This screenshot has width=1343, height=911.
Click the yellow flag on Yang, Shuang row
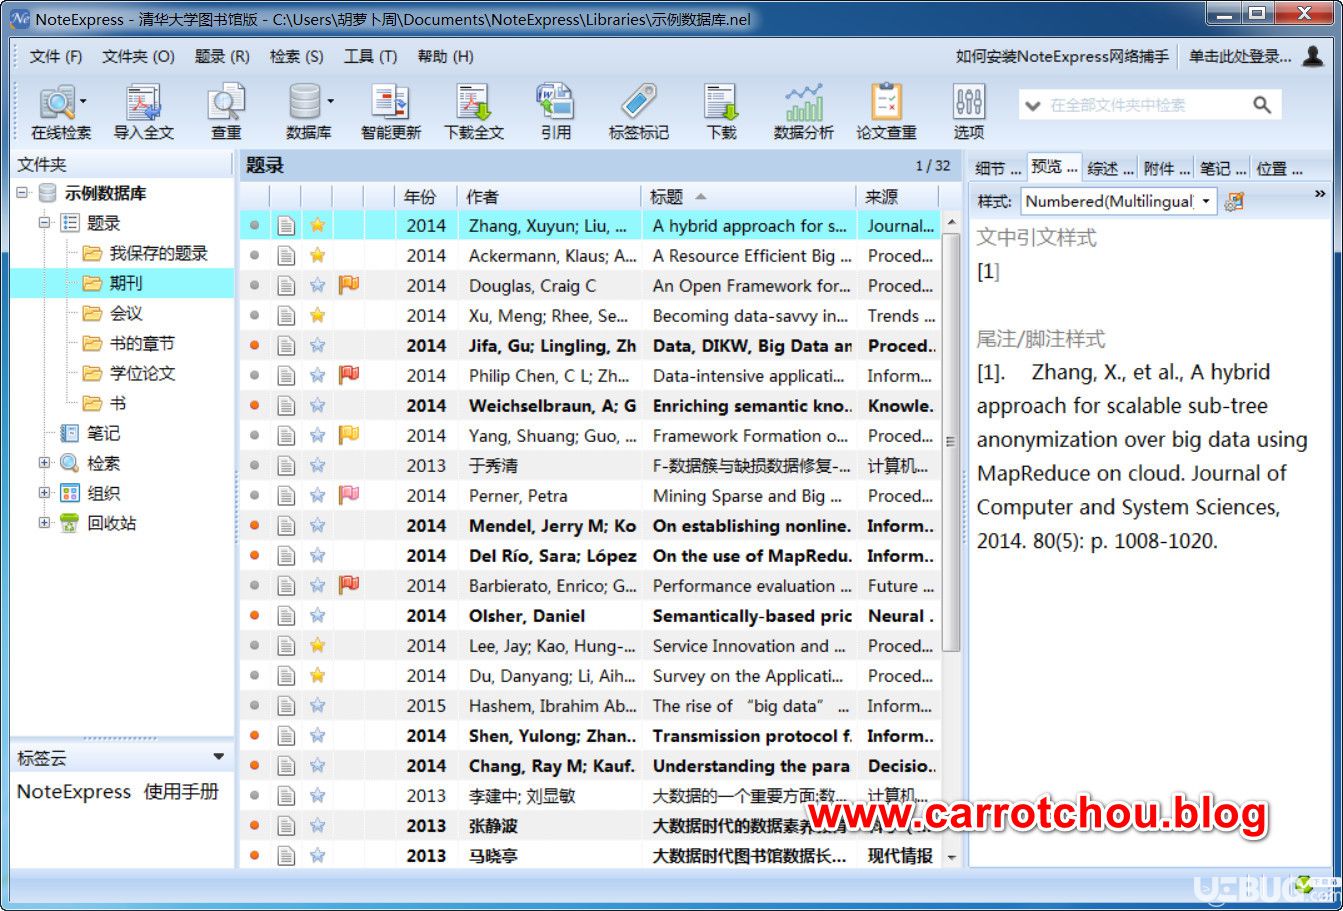tap(348, 435)
